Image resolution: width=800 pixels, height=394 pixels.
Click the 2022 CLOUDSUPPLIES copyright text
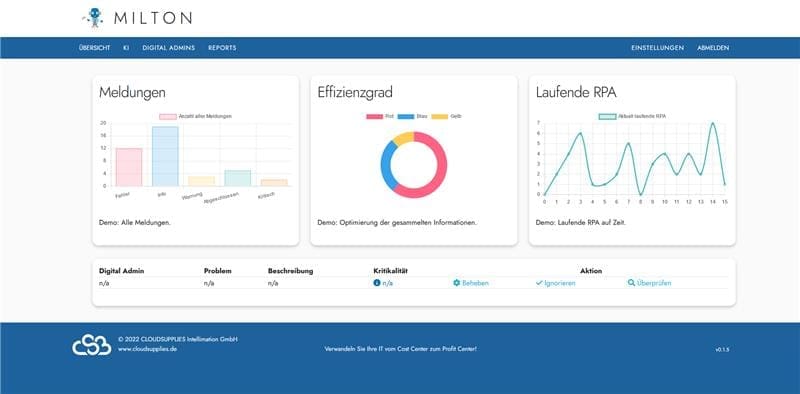(178, 339)
